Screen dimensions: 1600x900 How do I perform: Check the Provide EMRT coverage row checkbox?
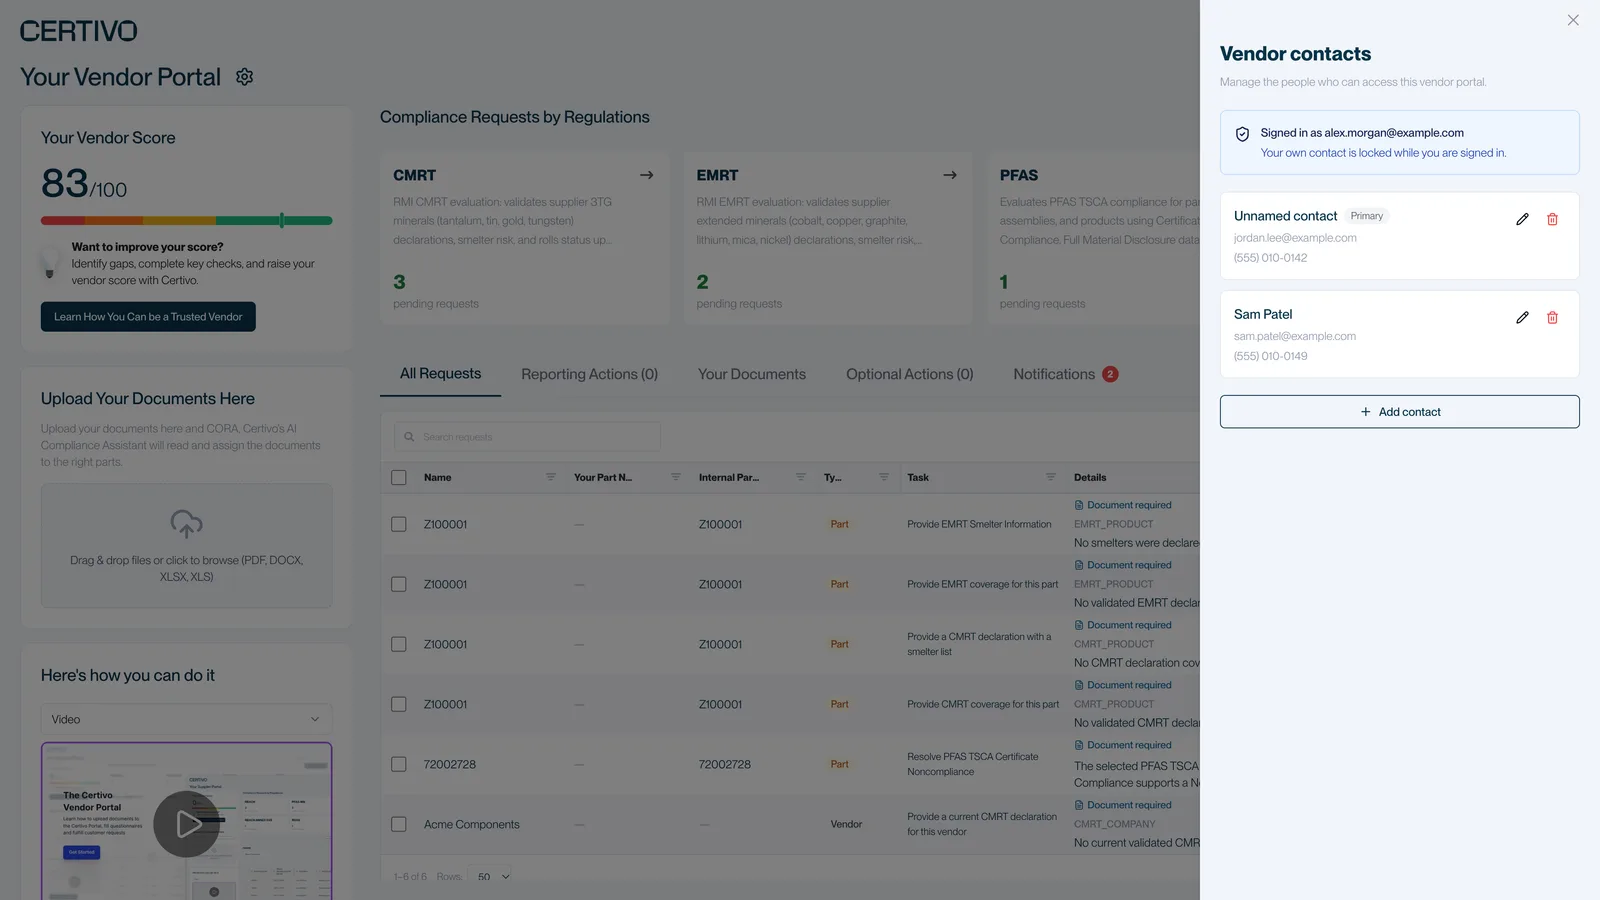coord(399,584)
